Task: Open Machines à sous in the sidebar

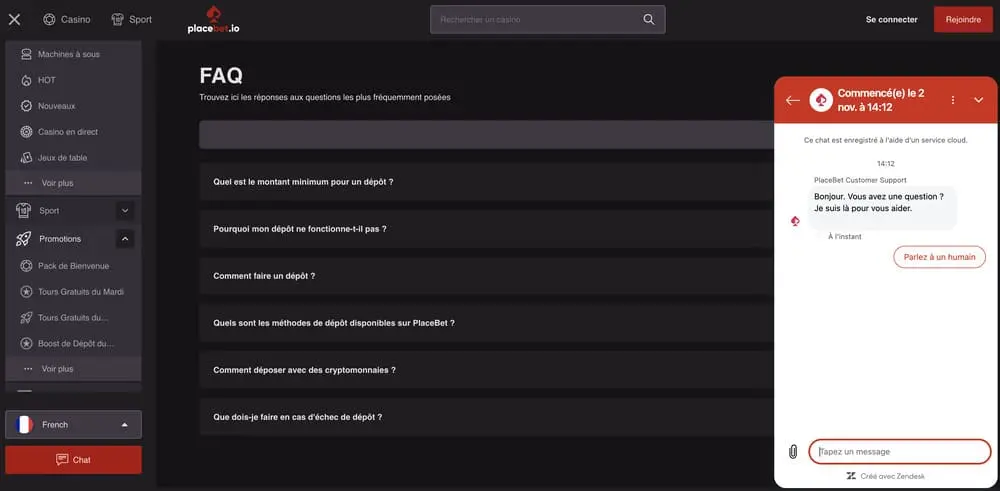Action: 68,54
